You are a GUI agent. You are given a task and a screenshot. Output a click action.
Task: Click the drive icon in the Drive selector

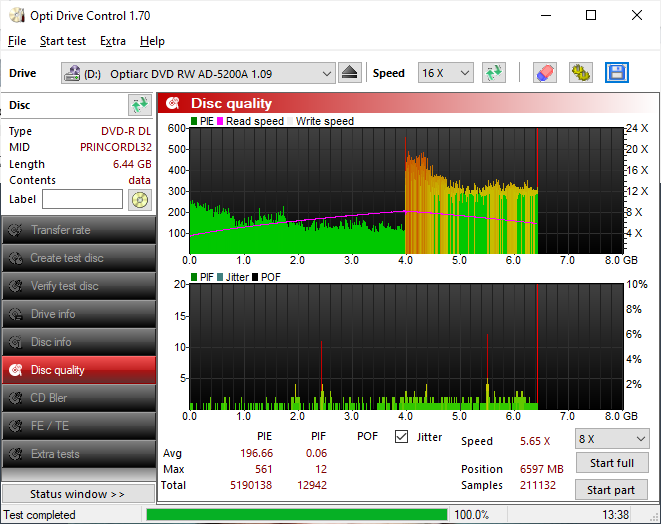point(72,73)
